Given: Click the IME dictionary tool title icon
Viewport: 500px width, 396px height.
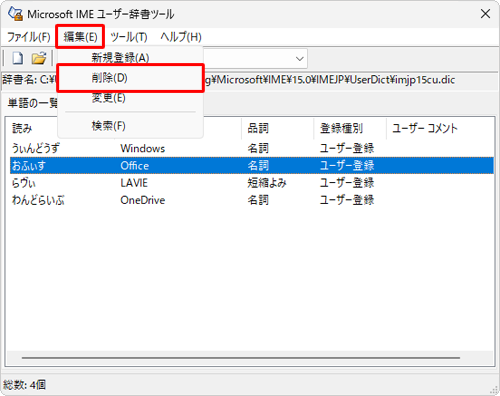Looking at the screenshot, I should coord(15,14).
